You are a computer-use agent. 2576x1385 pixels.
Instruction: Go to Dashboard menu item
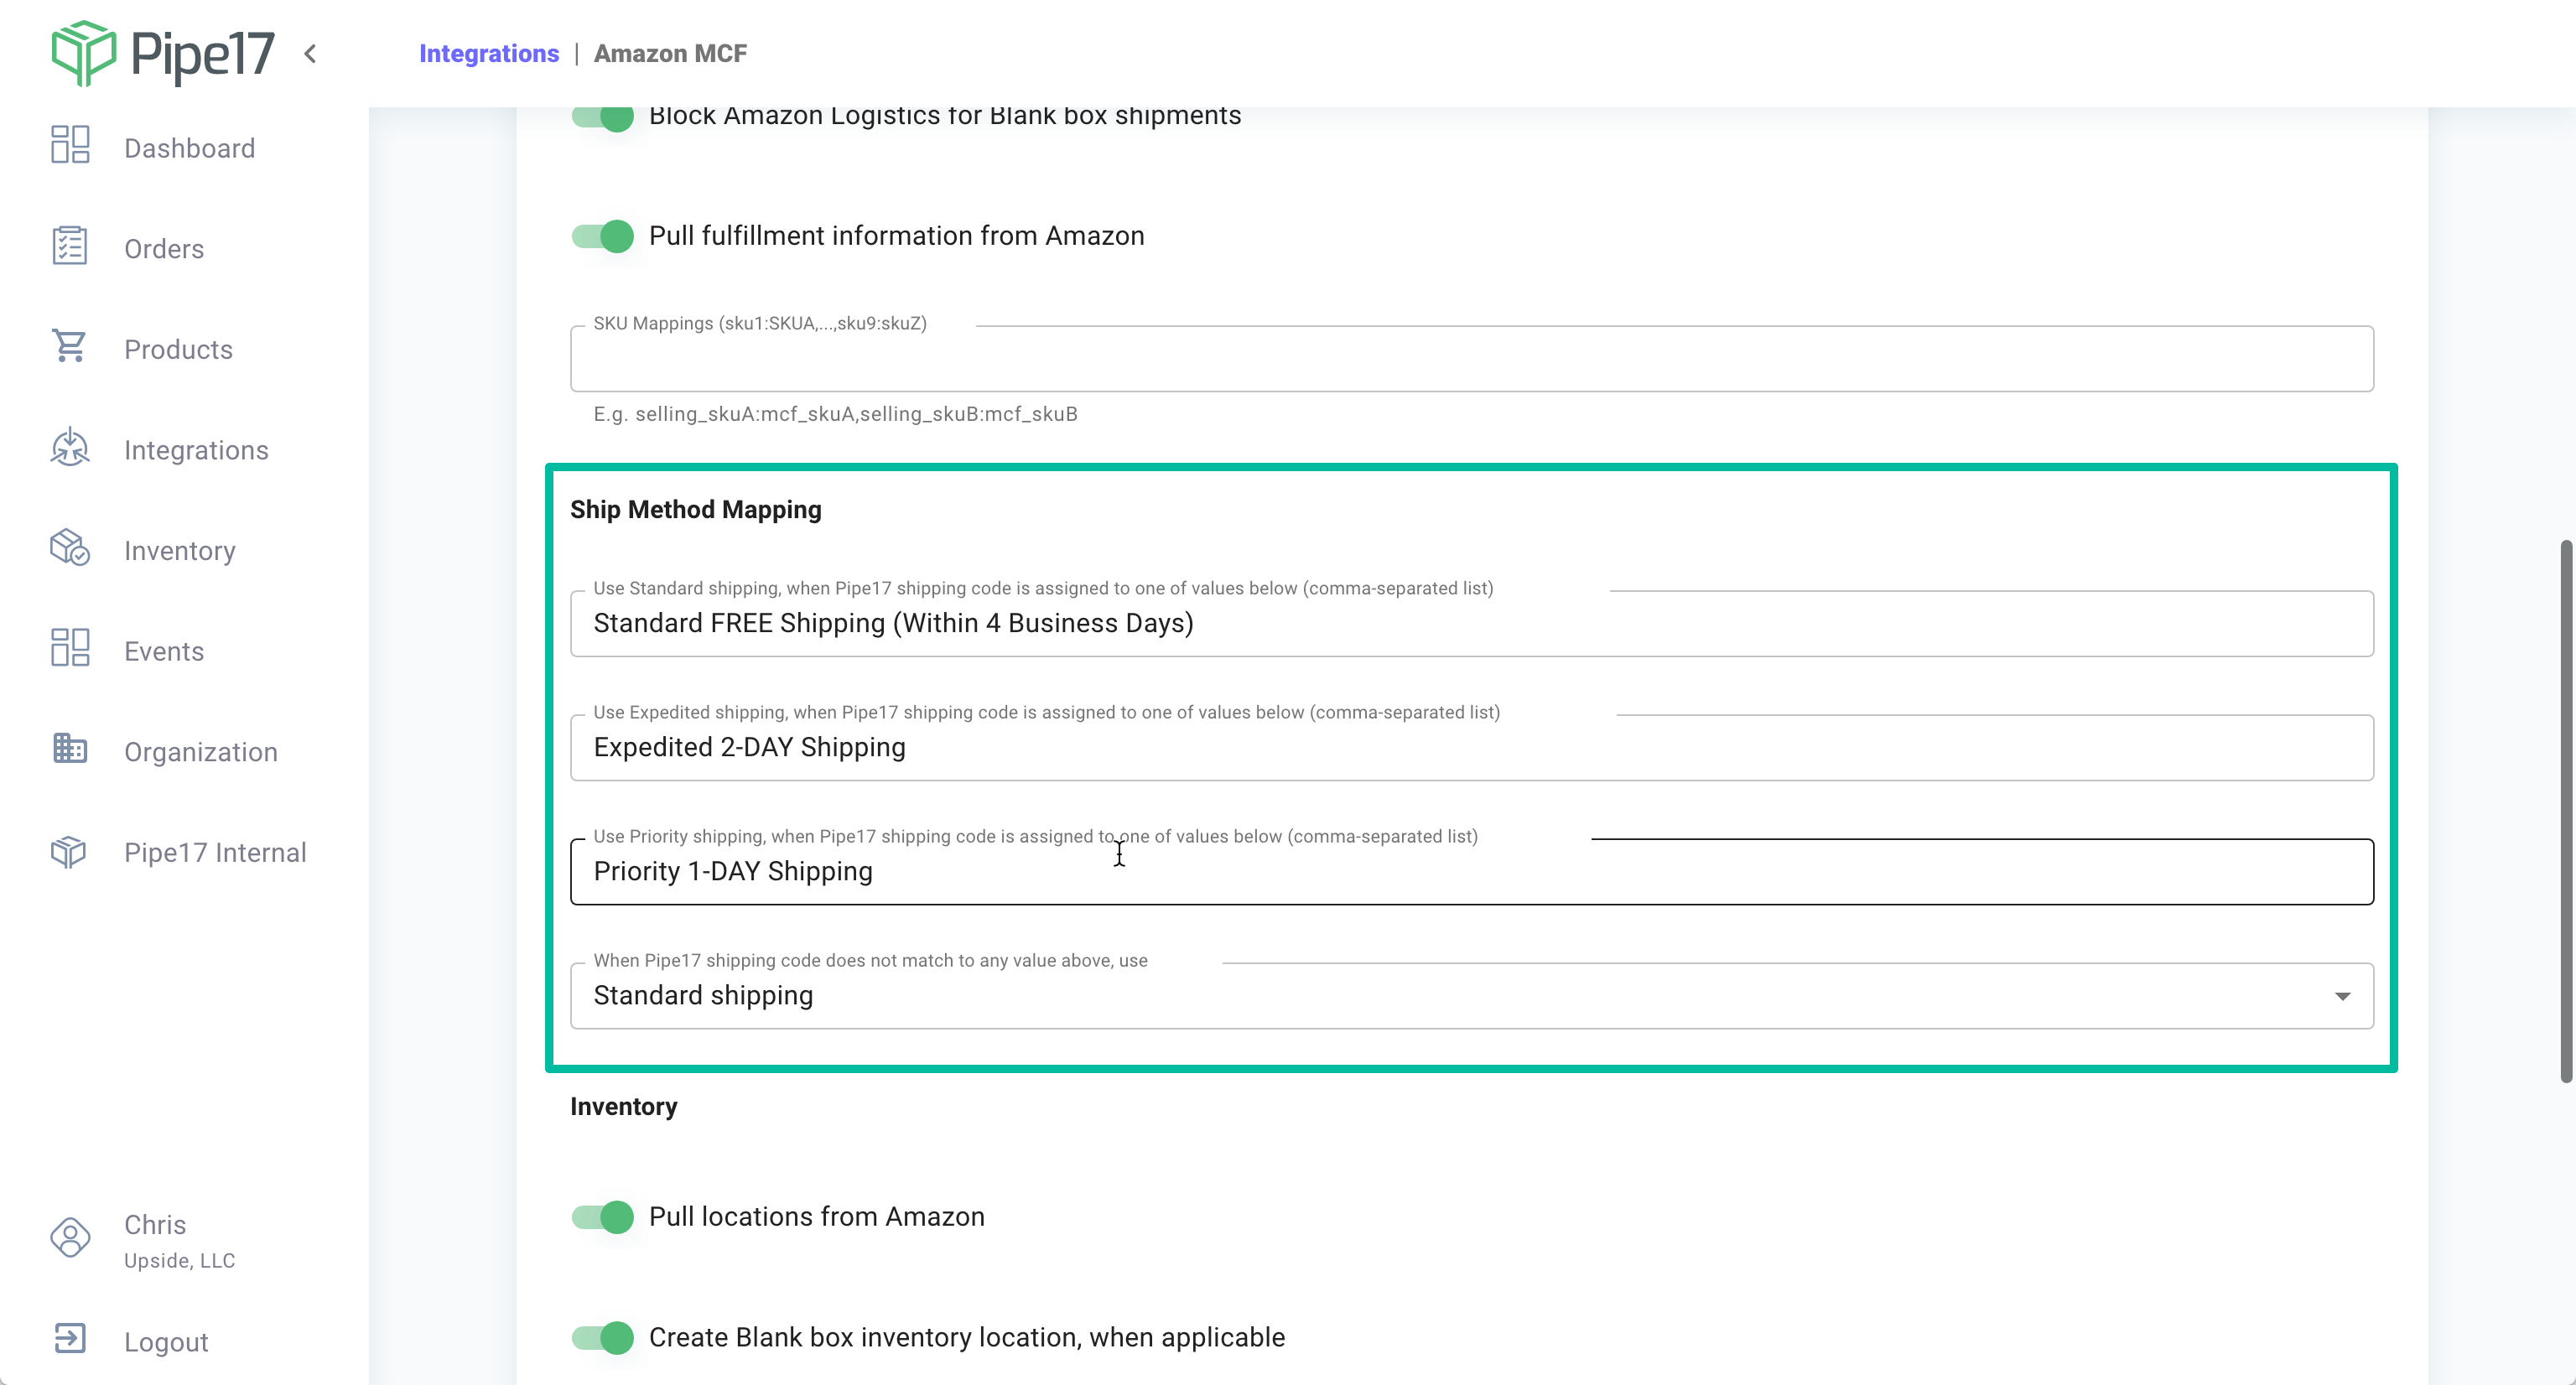tap(190, 148)
